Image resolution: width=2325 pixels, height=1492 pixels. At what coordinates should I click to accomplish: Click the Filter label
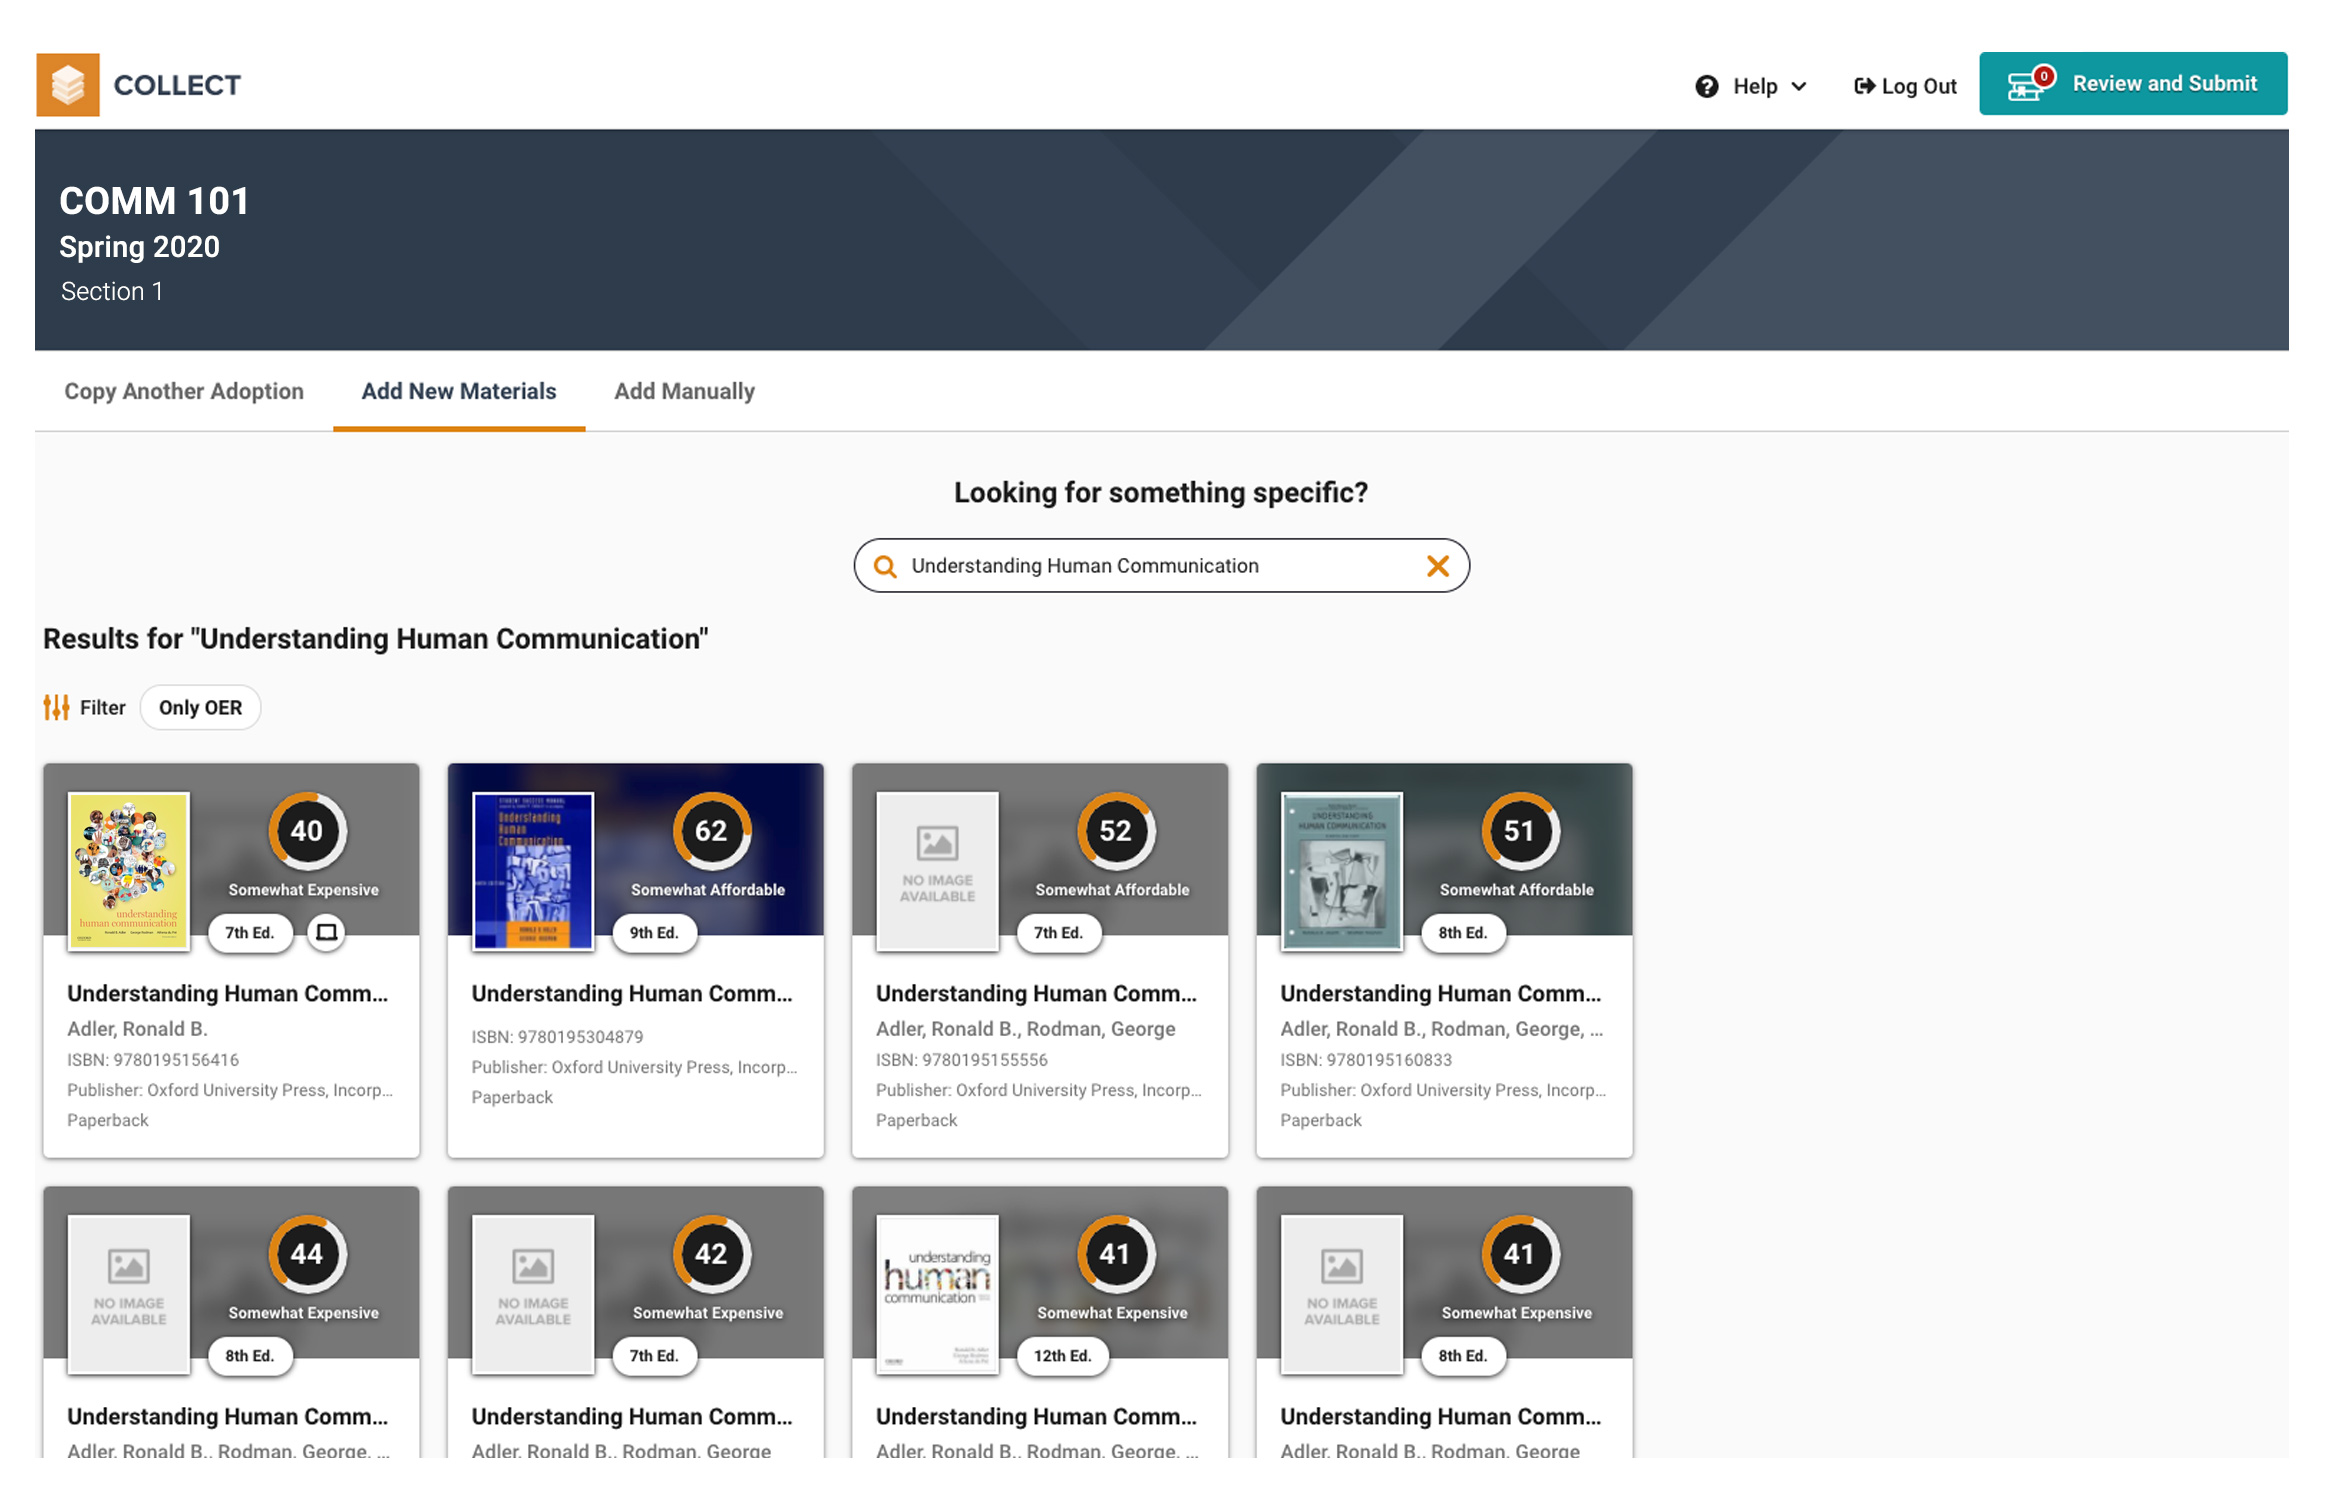(102, 708)
